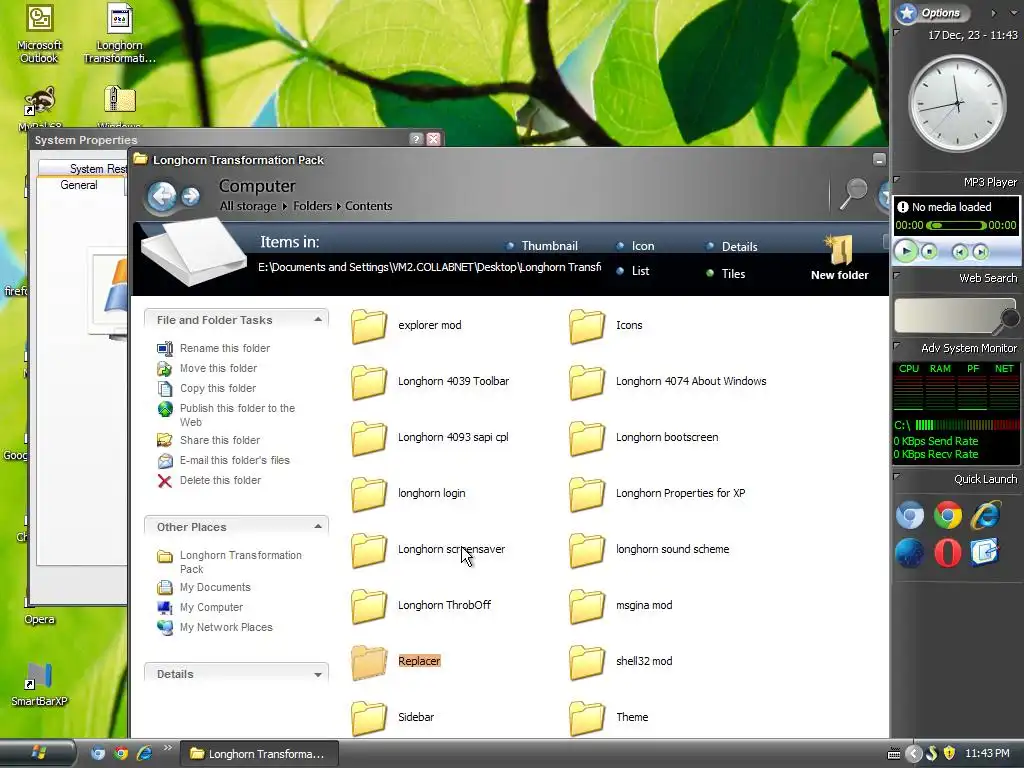Click the taskbar clock showing 11:43 PM
Screen dimensions: 1024x768
pyautogui.click(x=987, y=754)
